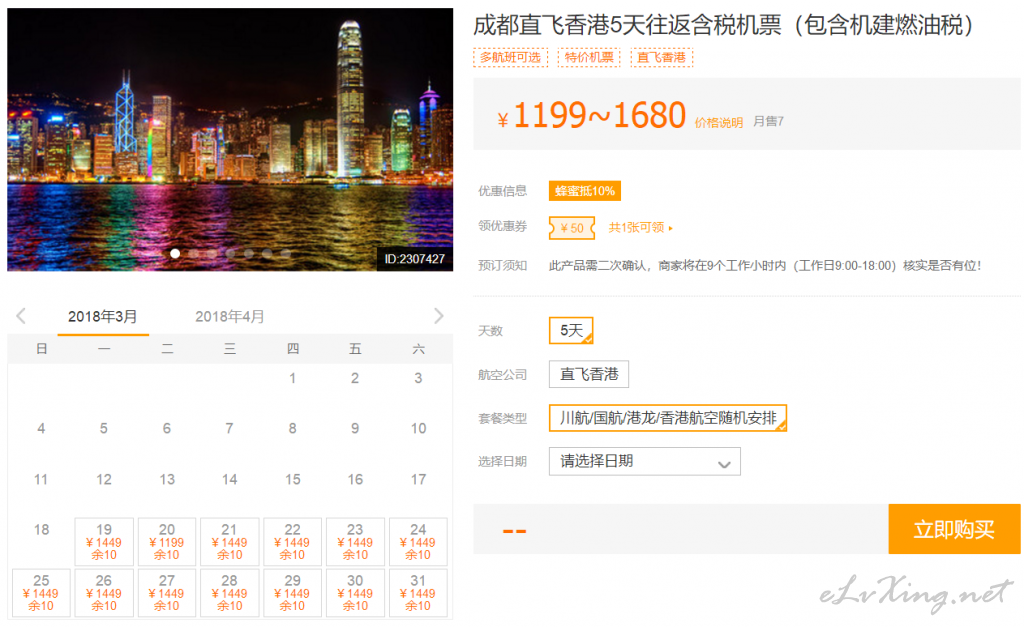
Task: Select March 31 date cell
Action: point(418,592)
